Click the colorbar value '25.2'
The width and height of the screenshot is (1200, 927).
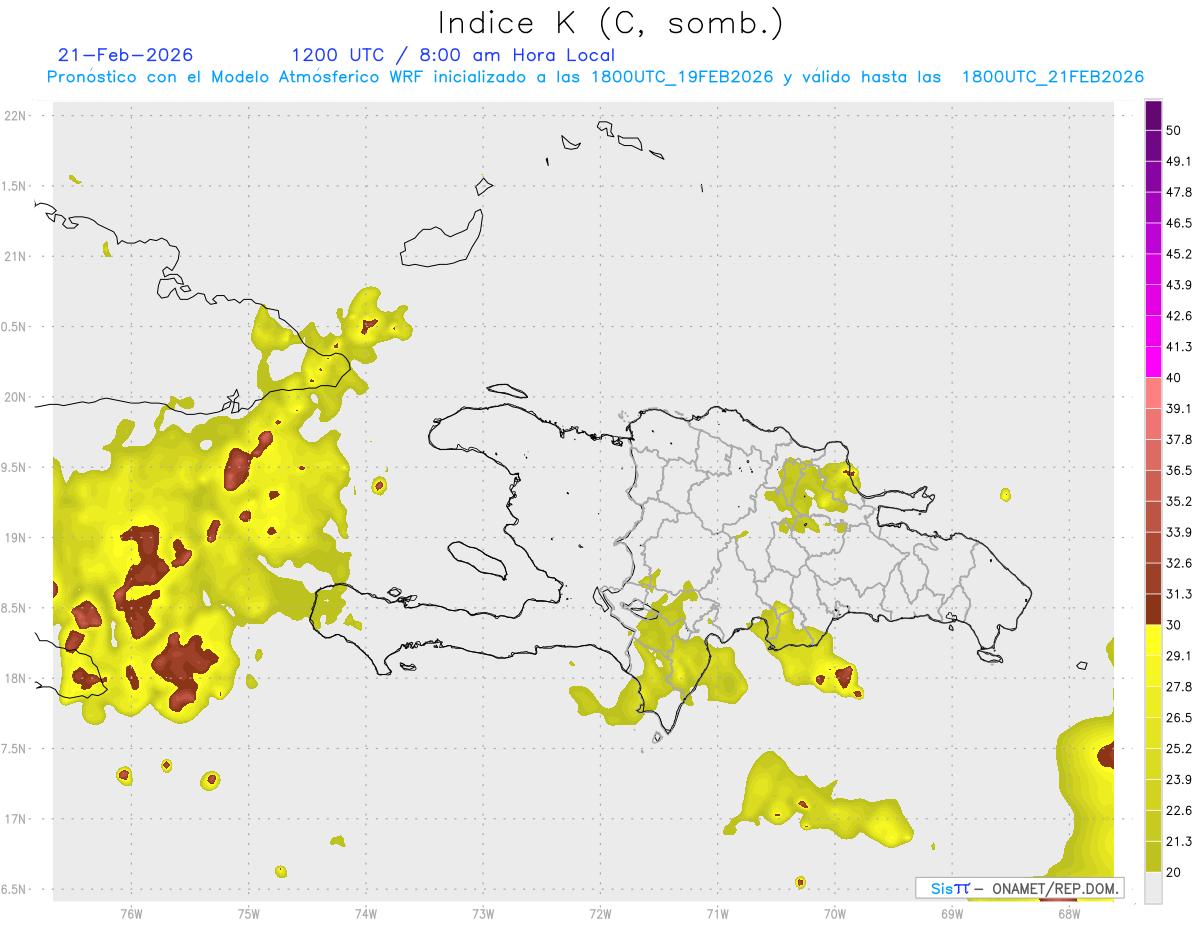tap(1179, 748)
